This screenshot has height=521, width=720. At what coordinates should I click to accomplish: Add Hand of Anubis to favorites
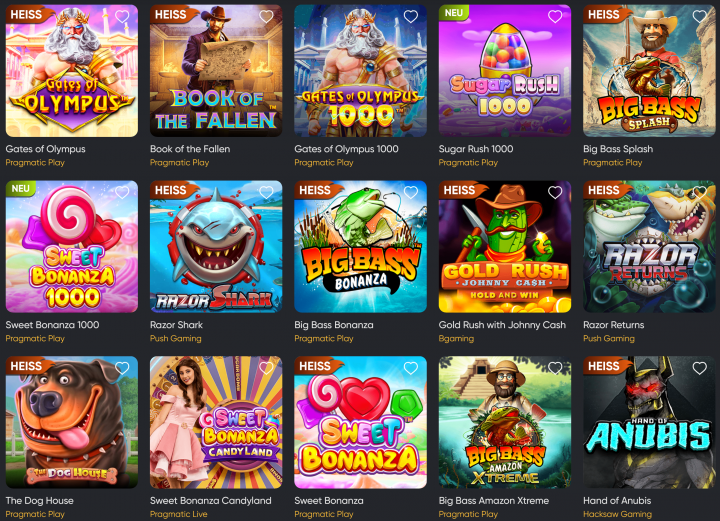pos(699,368)
